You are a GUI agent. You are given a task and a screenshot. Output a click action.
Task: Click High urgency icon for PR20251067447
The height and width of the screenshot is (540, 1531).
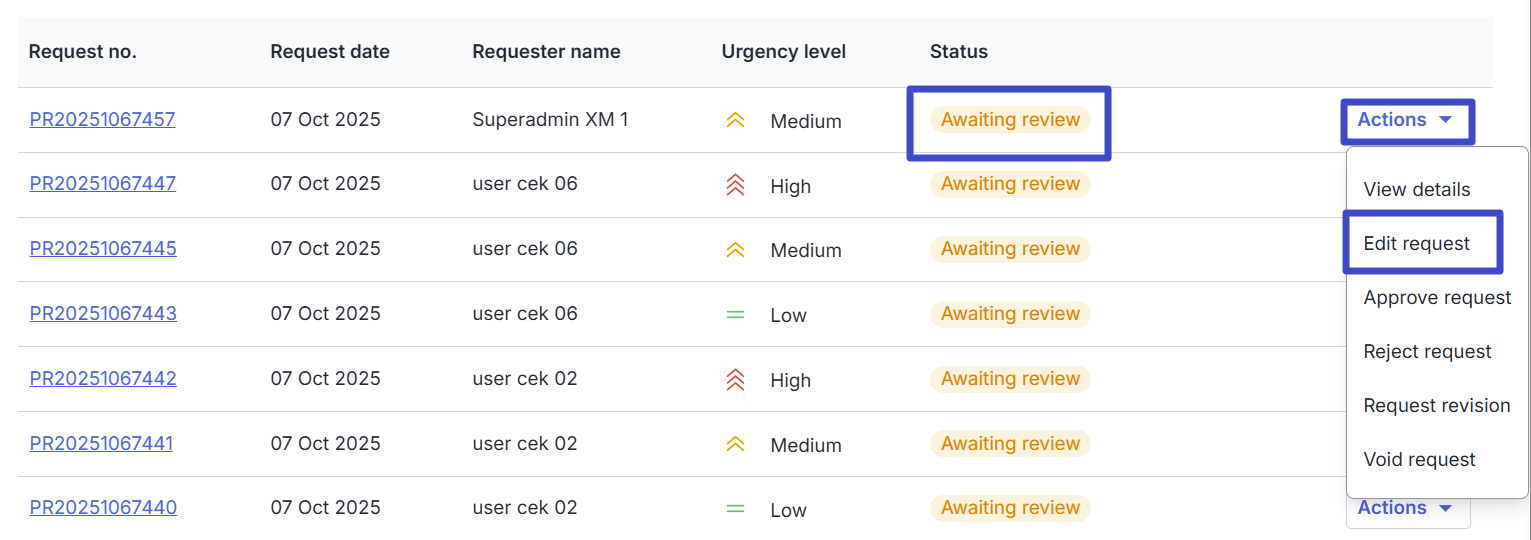735,185
